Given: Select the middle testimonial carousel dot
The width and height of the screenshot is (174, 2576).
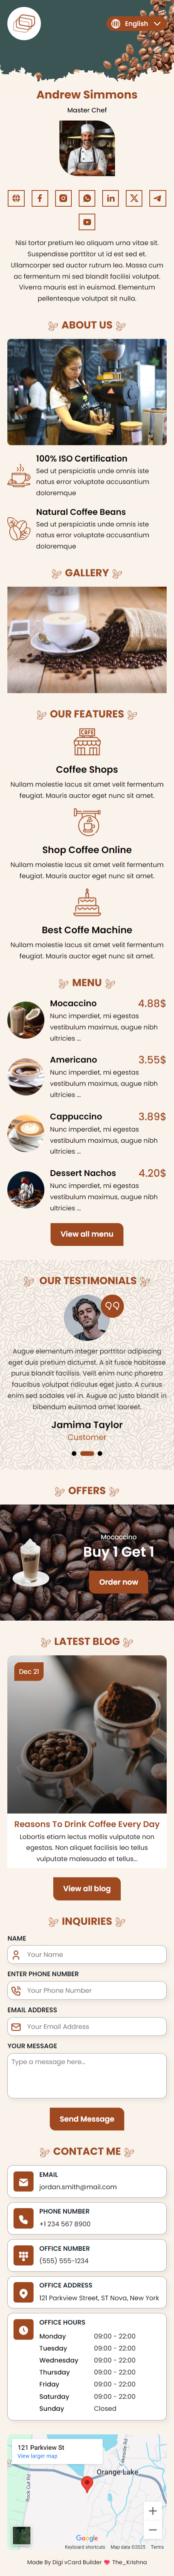Looking at the screenshot, I should click(87, 1453).
